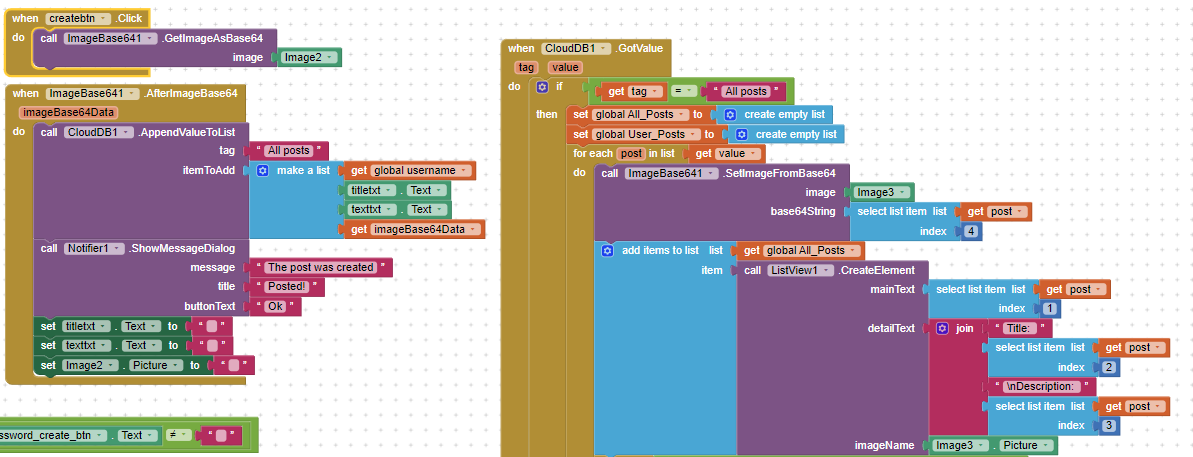Click the index number 4 block
Screen dimensions: 1193x457
point(972,232)
